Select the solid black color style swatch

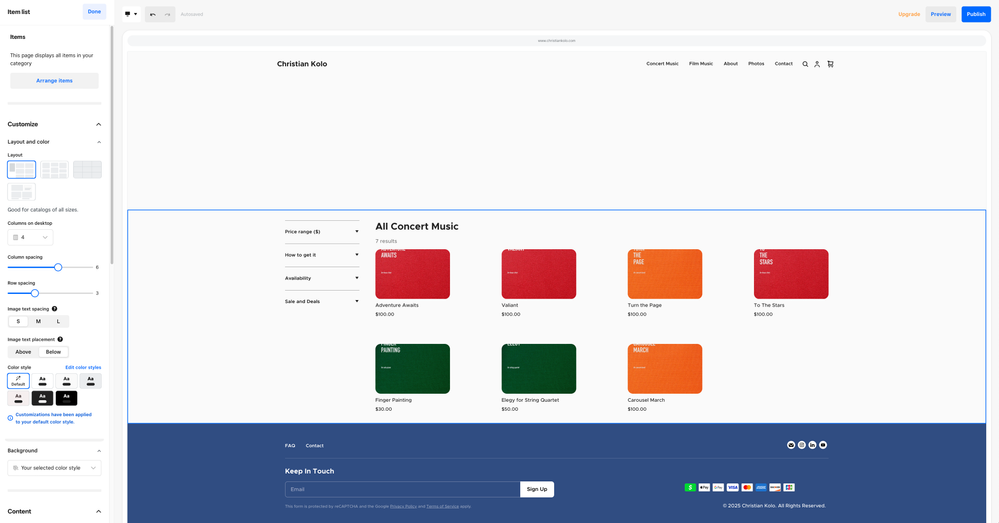click(66, 398)
